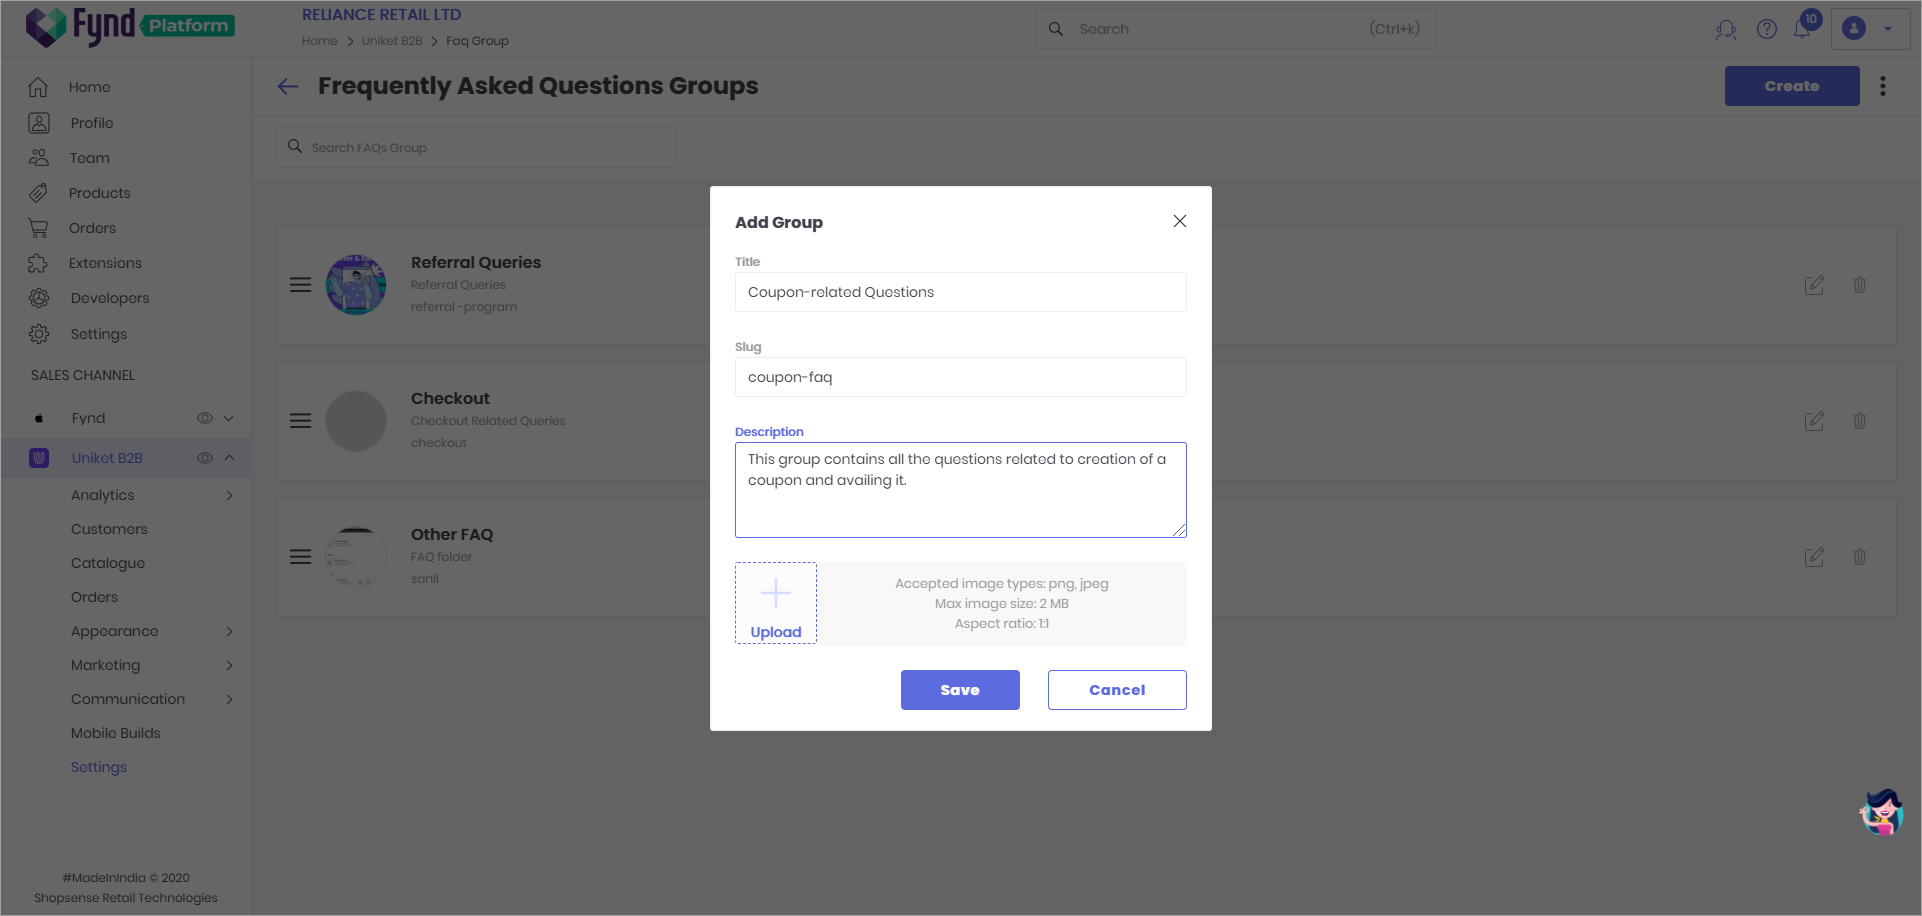The image size is (1922, 916).
Task: Save the new FAQ group
Action: coord(960,690)
